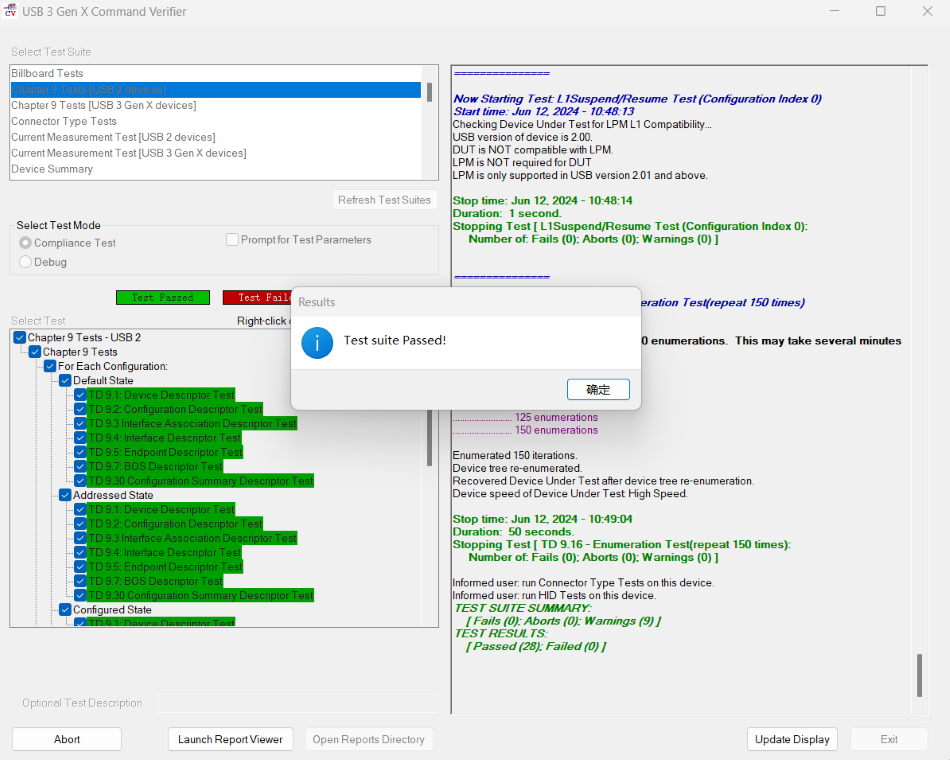Click the Abort button

tap(67, 739)
